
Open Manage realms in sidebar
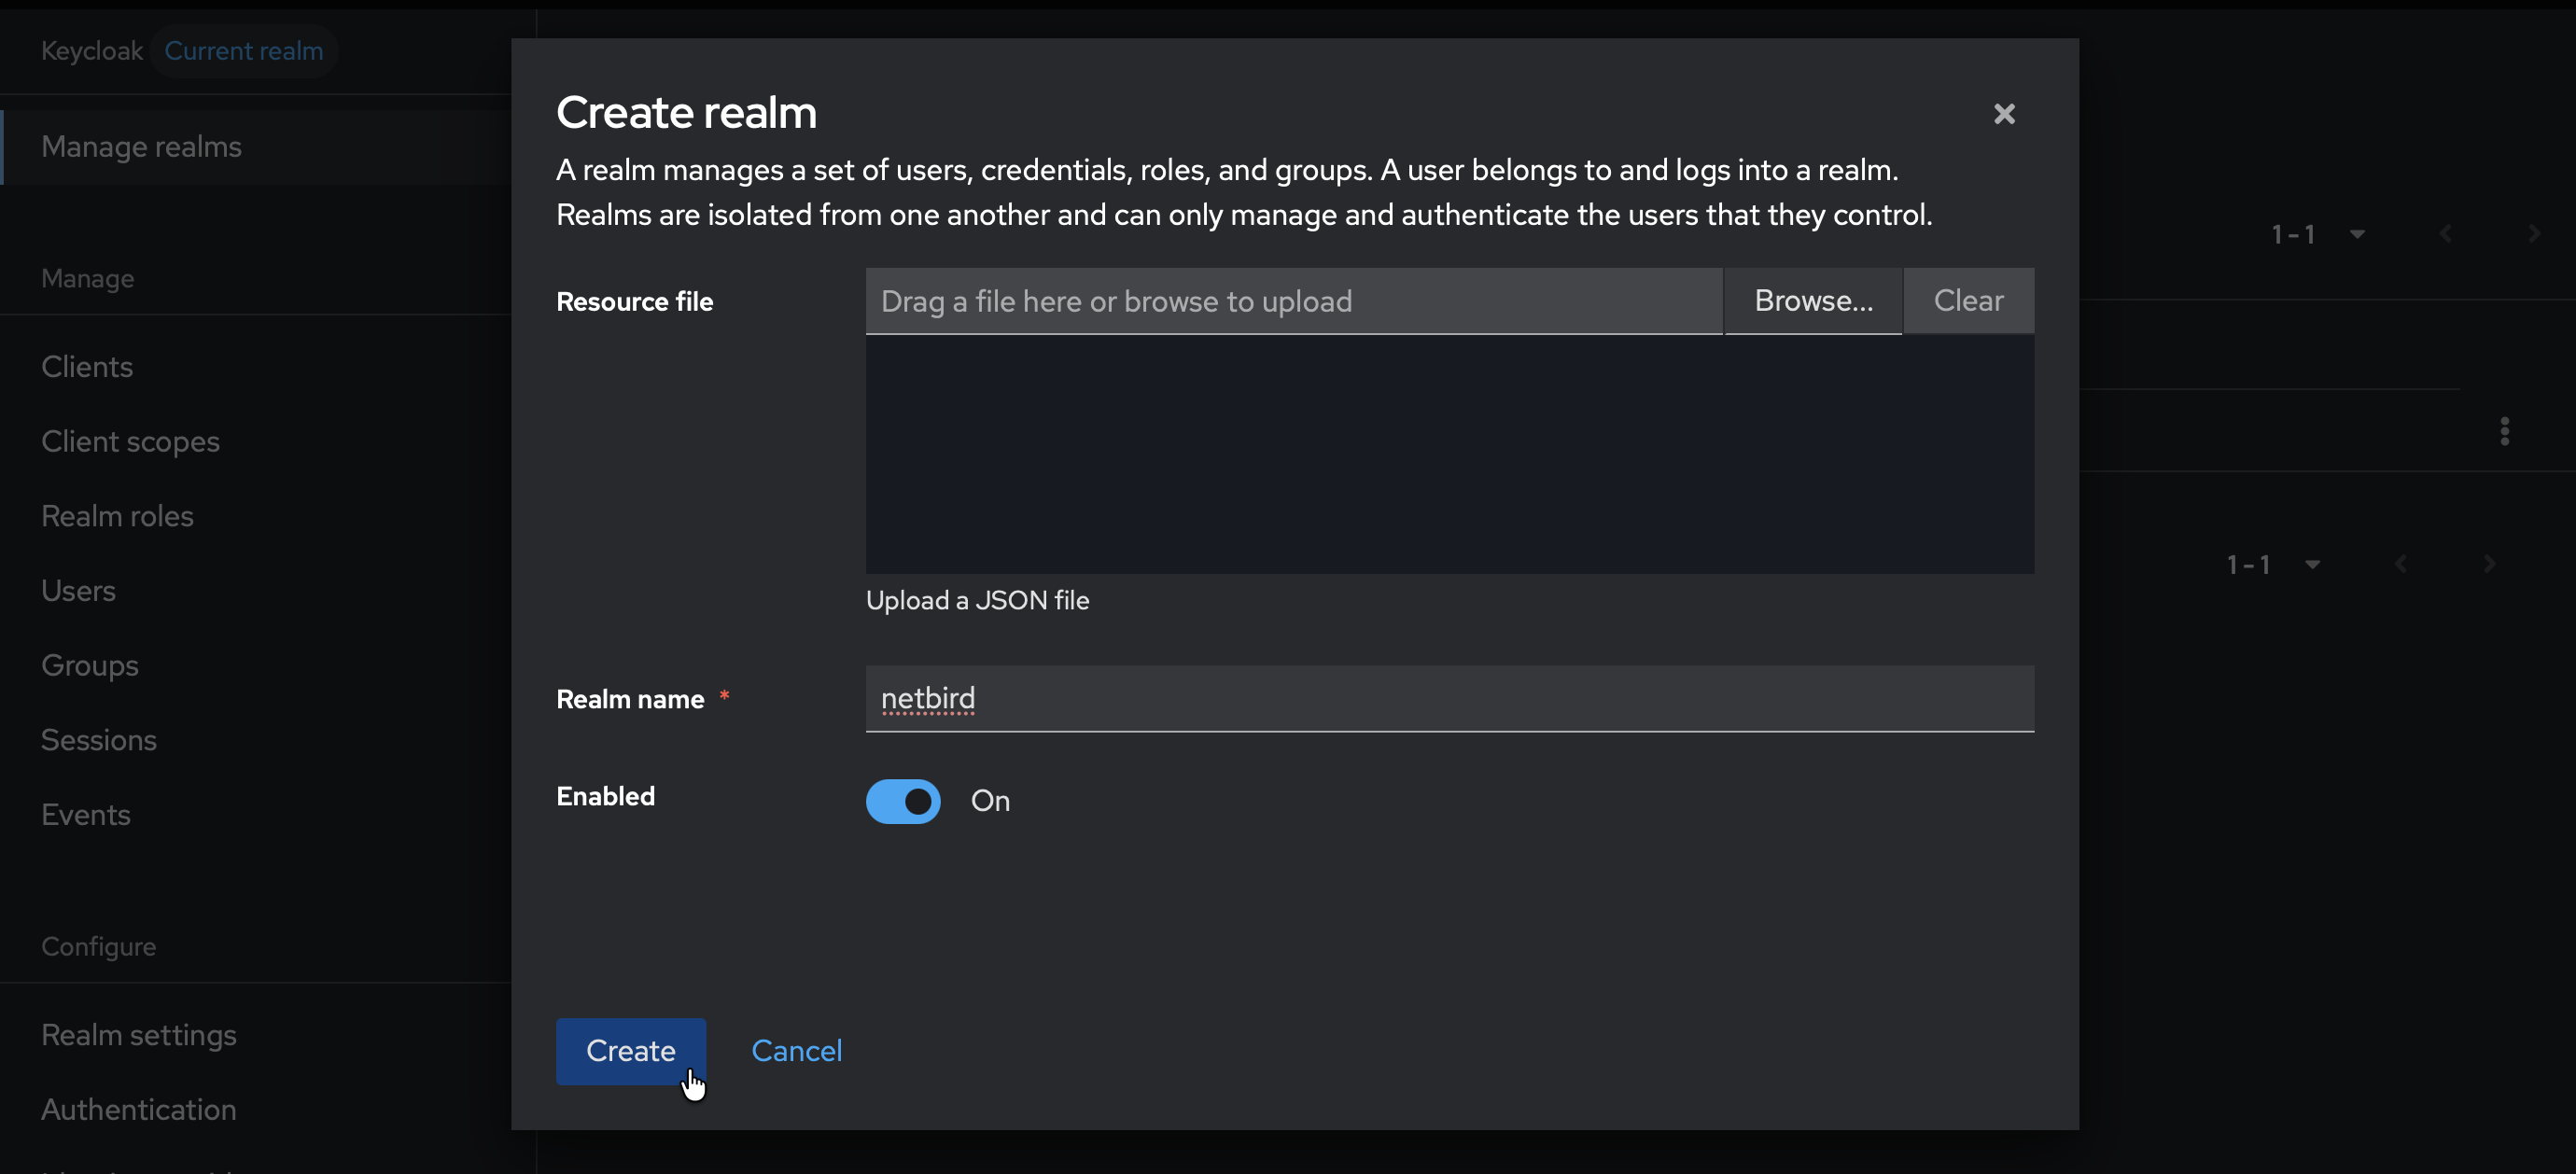pos(141,147)
